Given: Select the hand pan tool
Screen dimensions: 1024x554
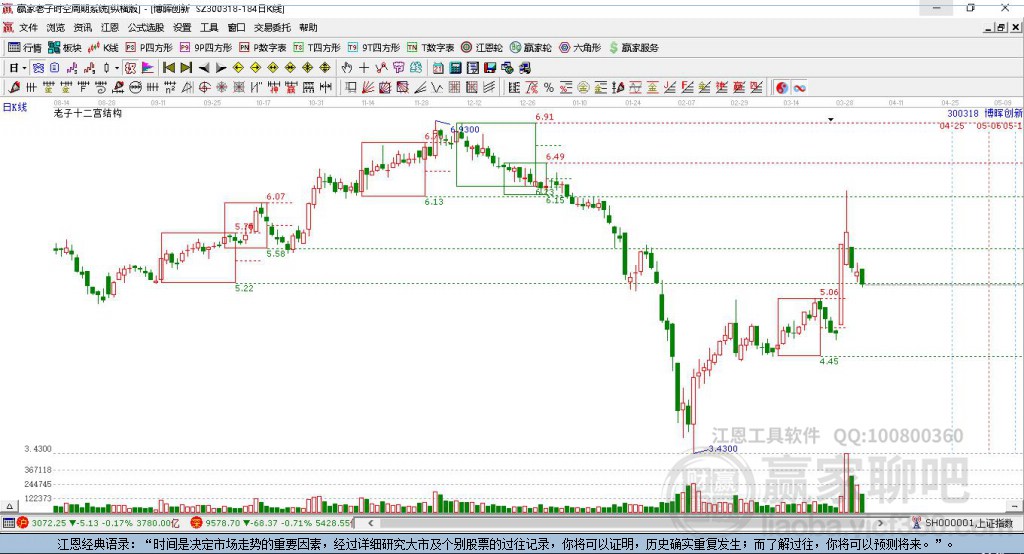Looking at the screenshot, I should pos(347,68).
